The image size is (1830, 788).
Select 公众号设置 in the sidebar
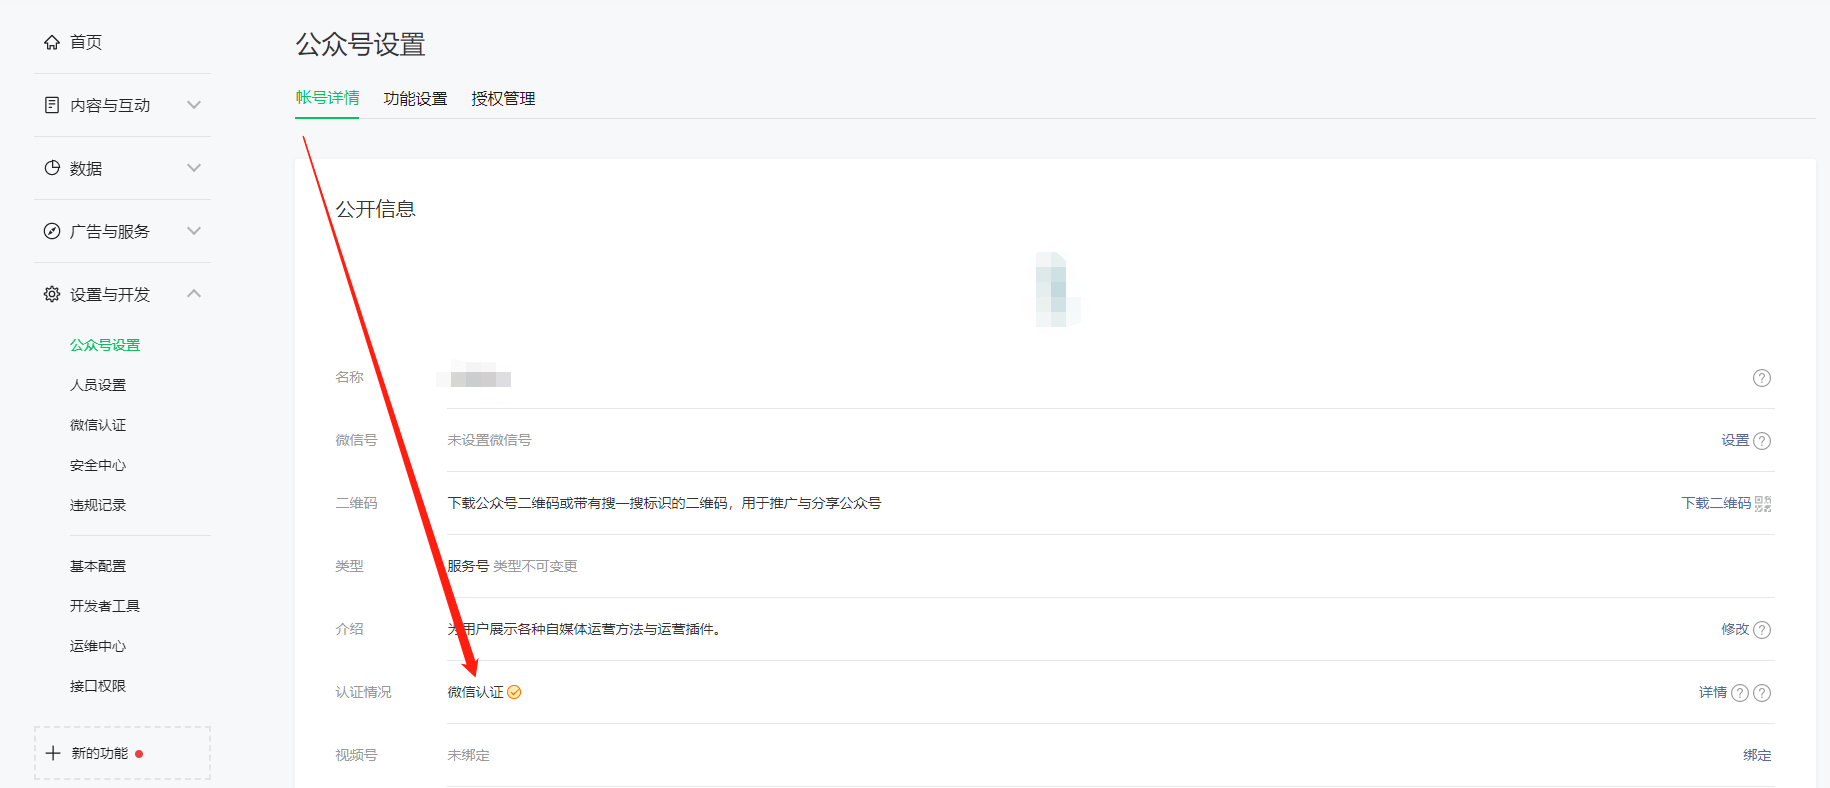coord(105,345)
